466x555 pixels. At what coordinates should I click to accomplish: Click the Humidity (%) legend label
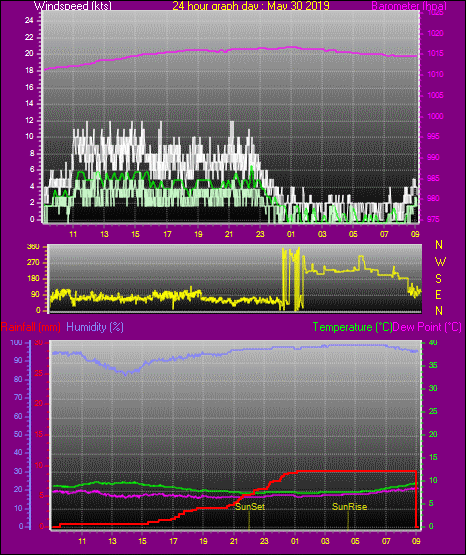[x=95, y=327]
